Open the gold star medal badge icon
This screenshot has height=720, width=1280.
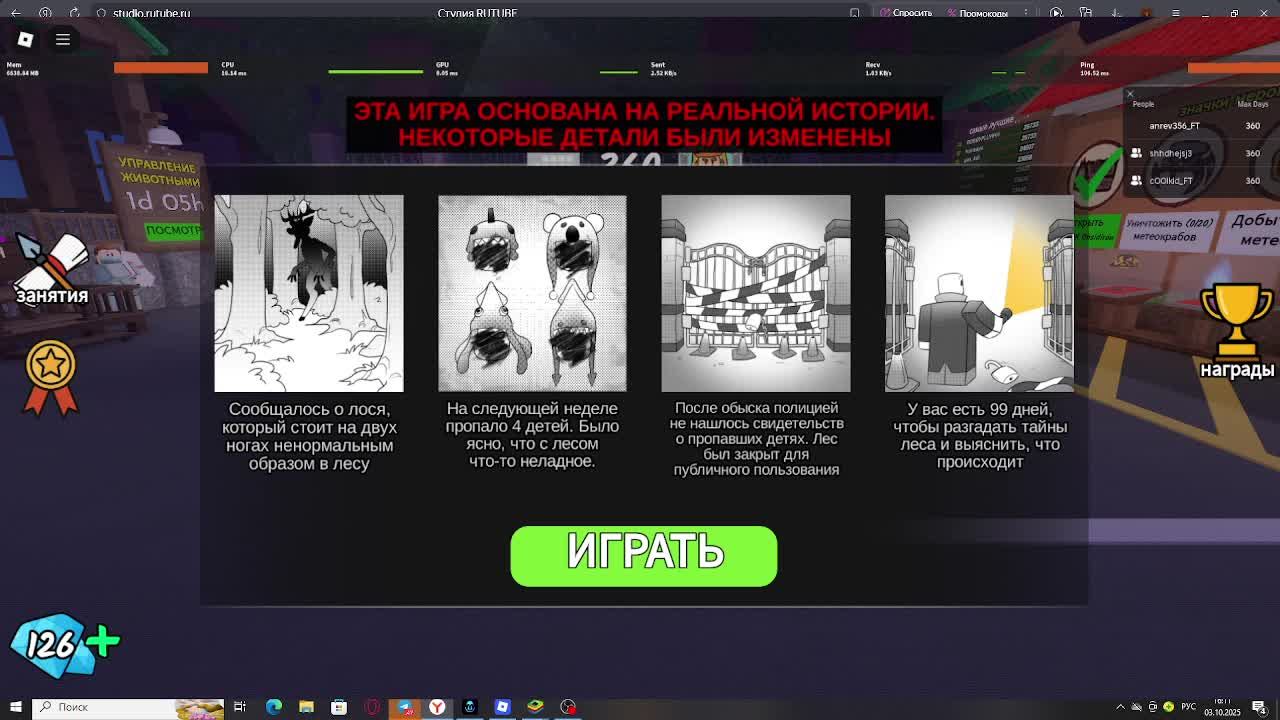pyautogui.click(x=50, y=377)
